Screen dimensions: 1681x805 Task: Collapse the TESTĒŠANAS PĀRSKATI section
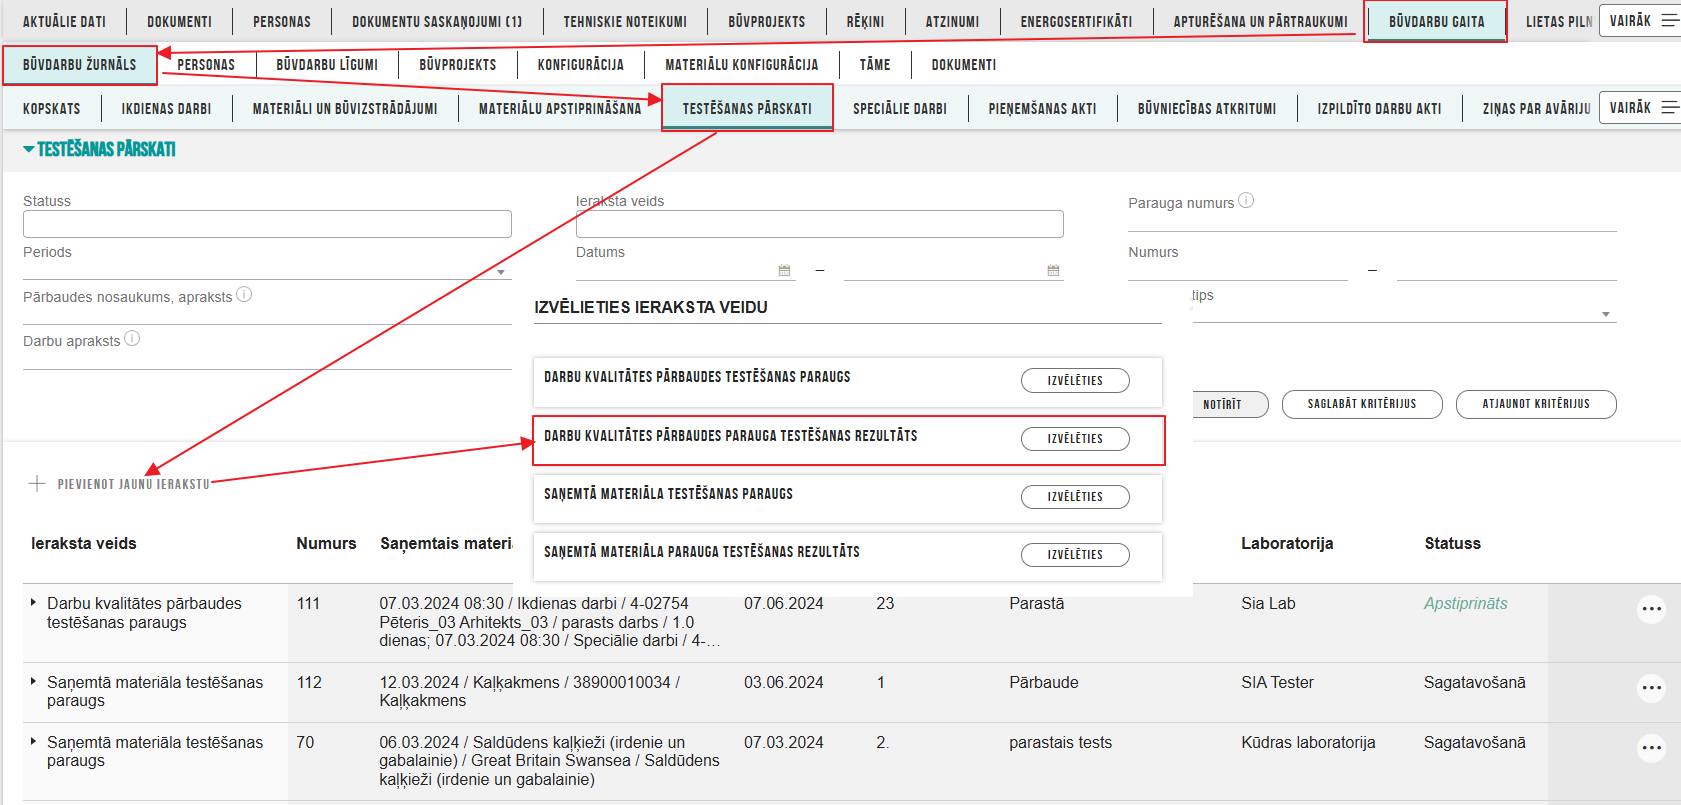tap(29, 149)
